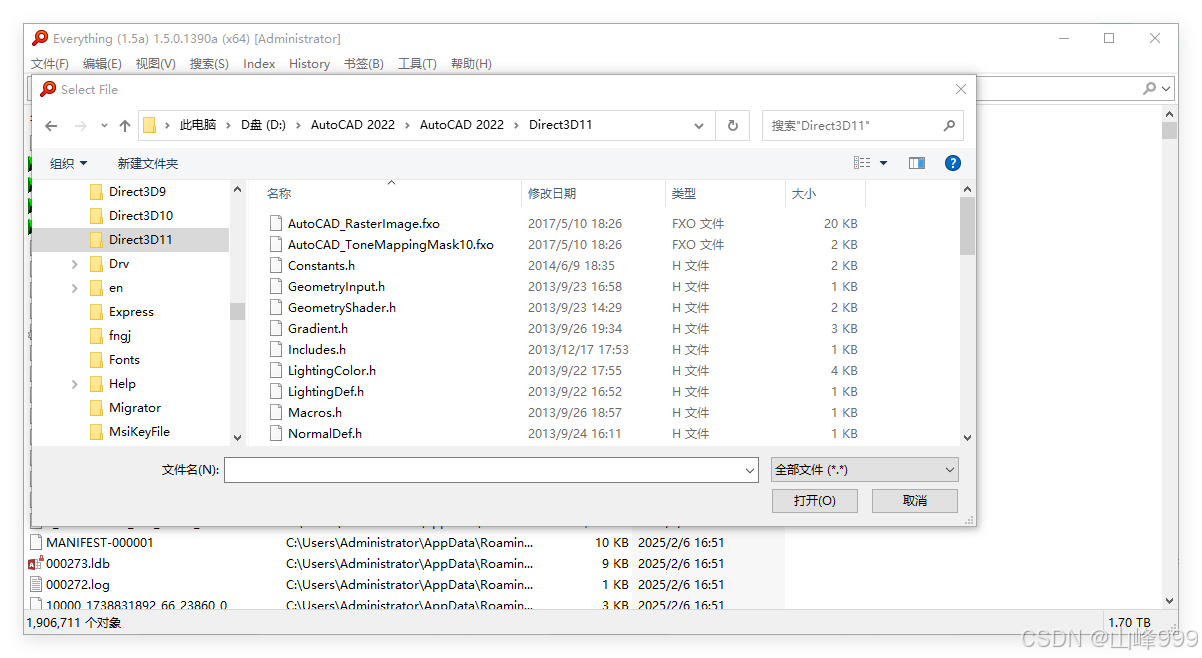The image size is (1202, 658).
Task: Expand the Help folder node
Action: click(x=75, y=384)
